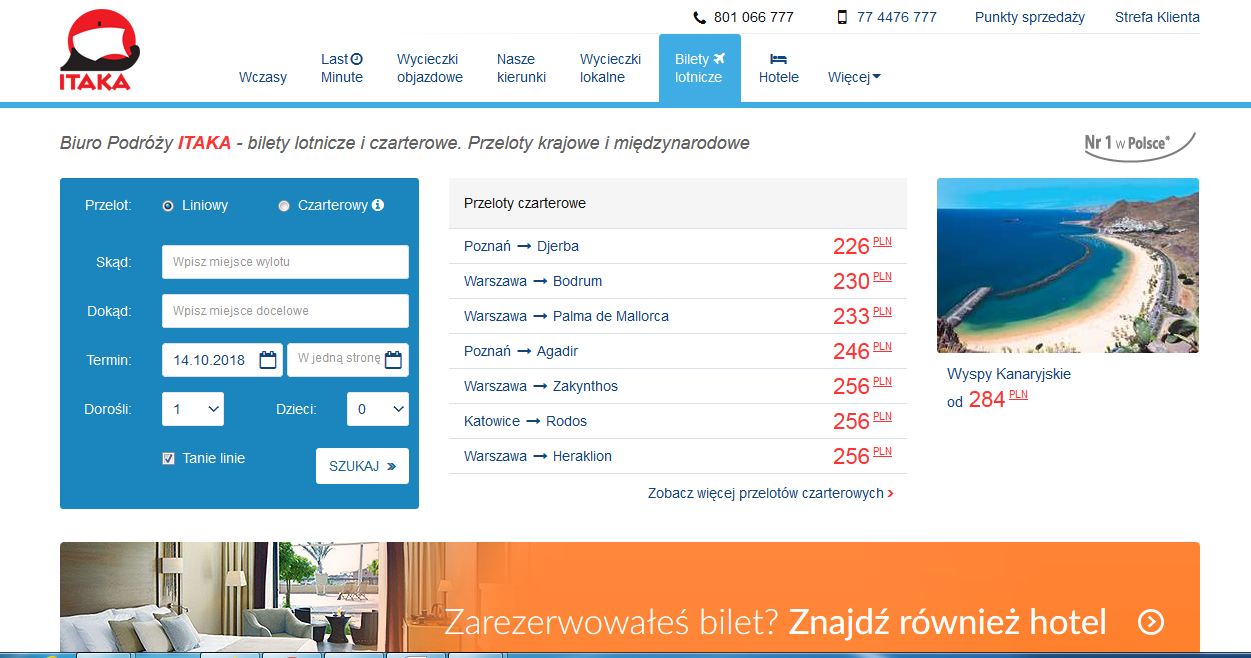Click the Dokąd destination input field
This screenshot has width=1251, height=658.
[285, 311]
